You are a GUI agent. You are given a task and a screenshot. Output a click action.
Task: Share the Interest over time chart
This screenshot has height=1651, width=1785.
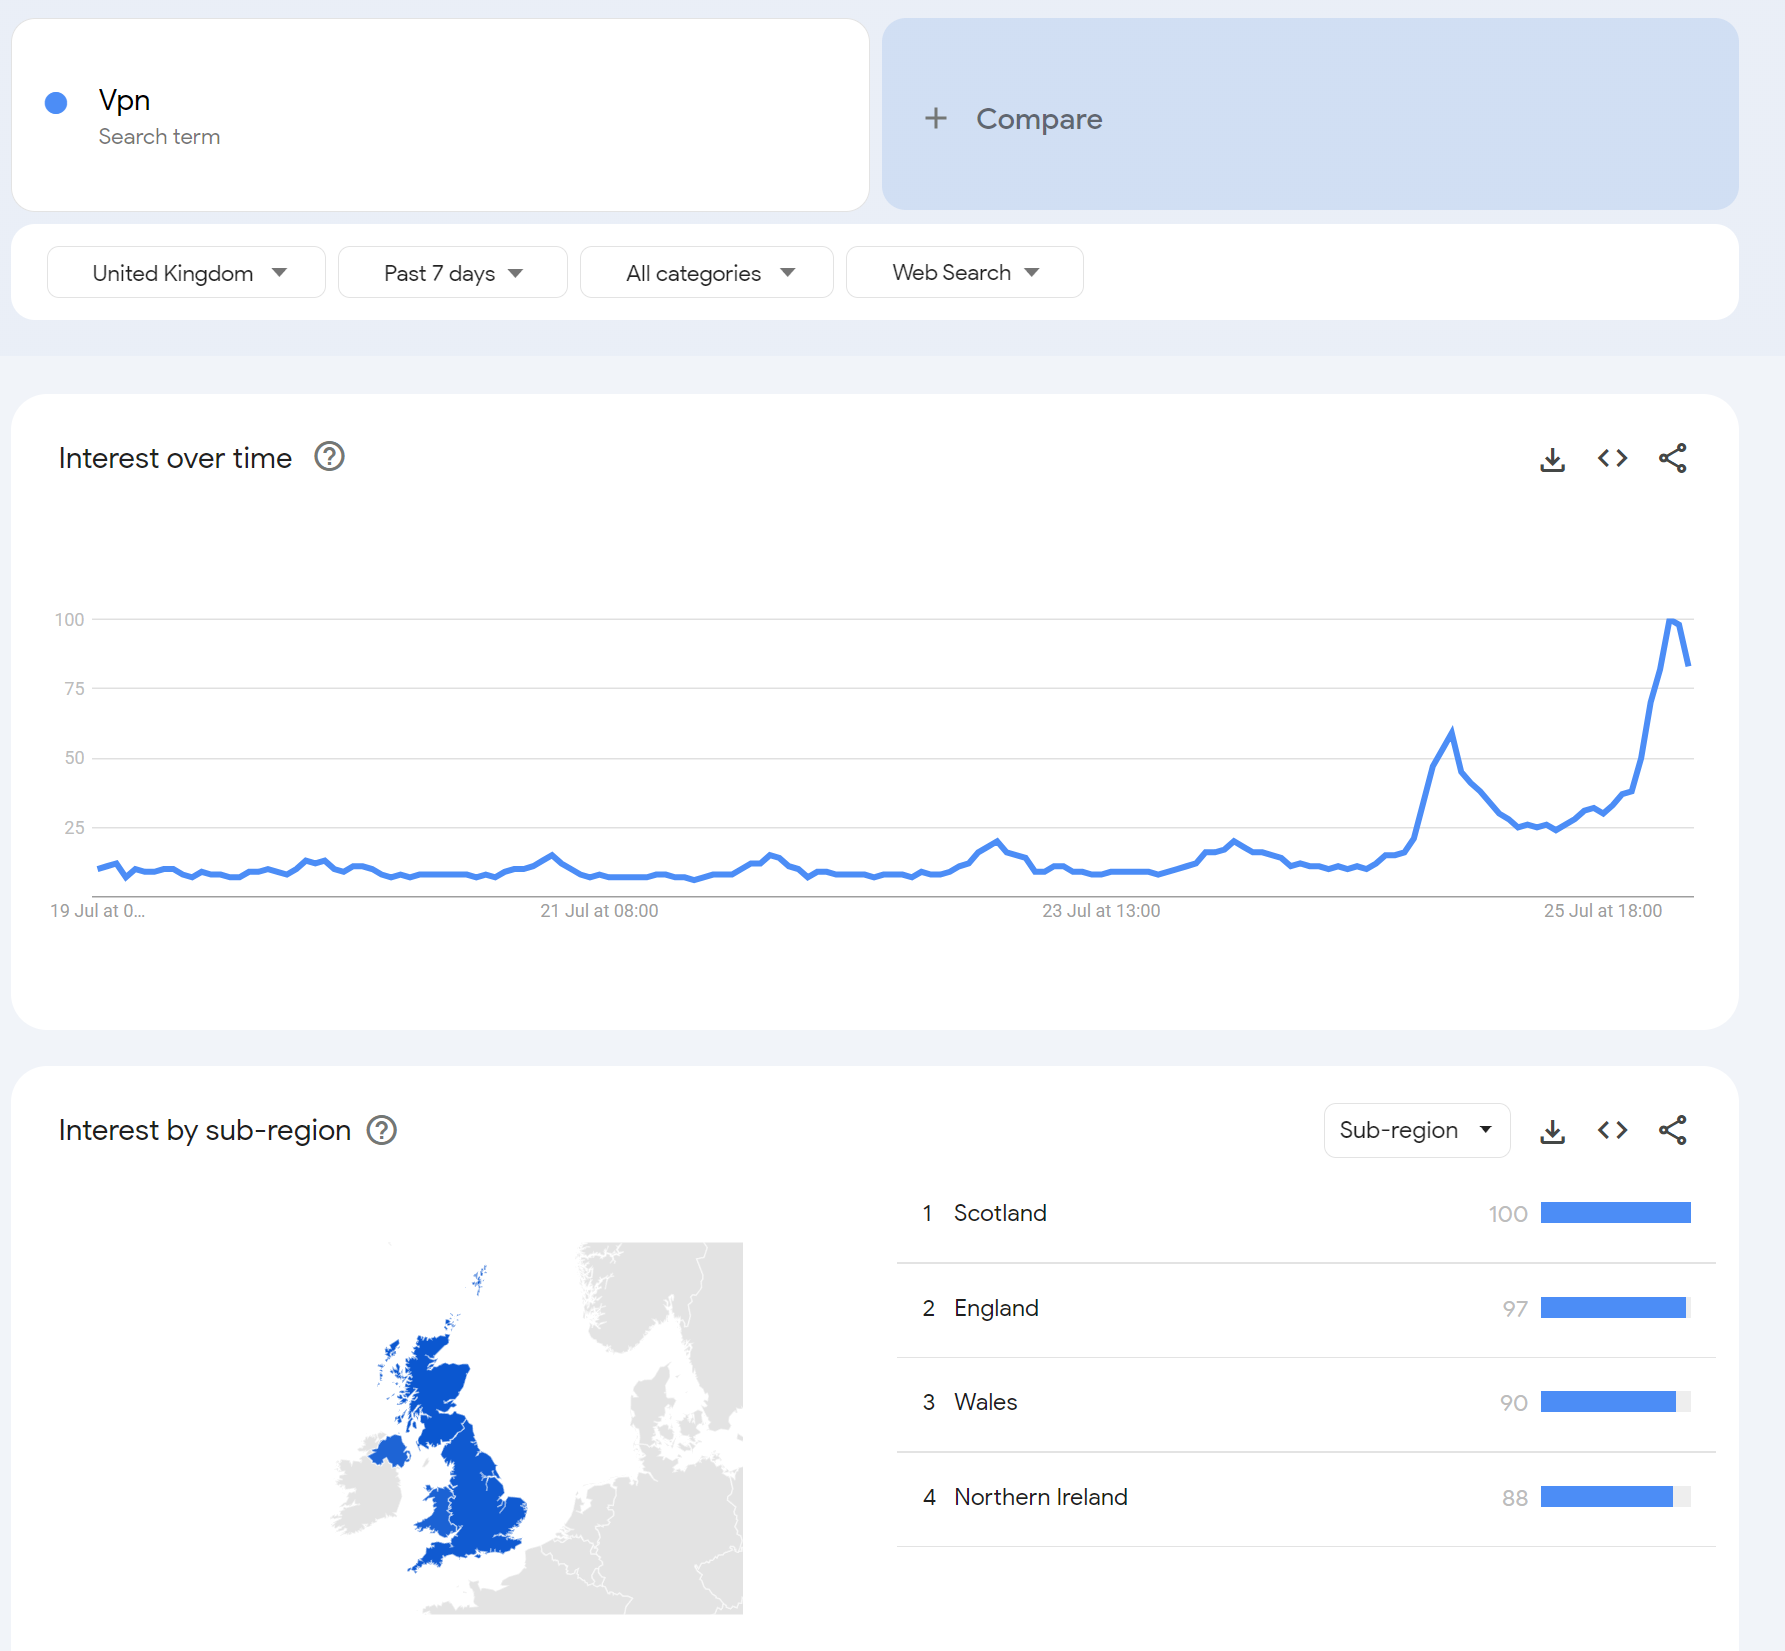pos(1673,458)
